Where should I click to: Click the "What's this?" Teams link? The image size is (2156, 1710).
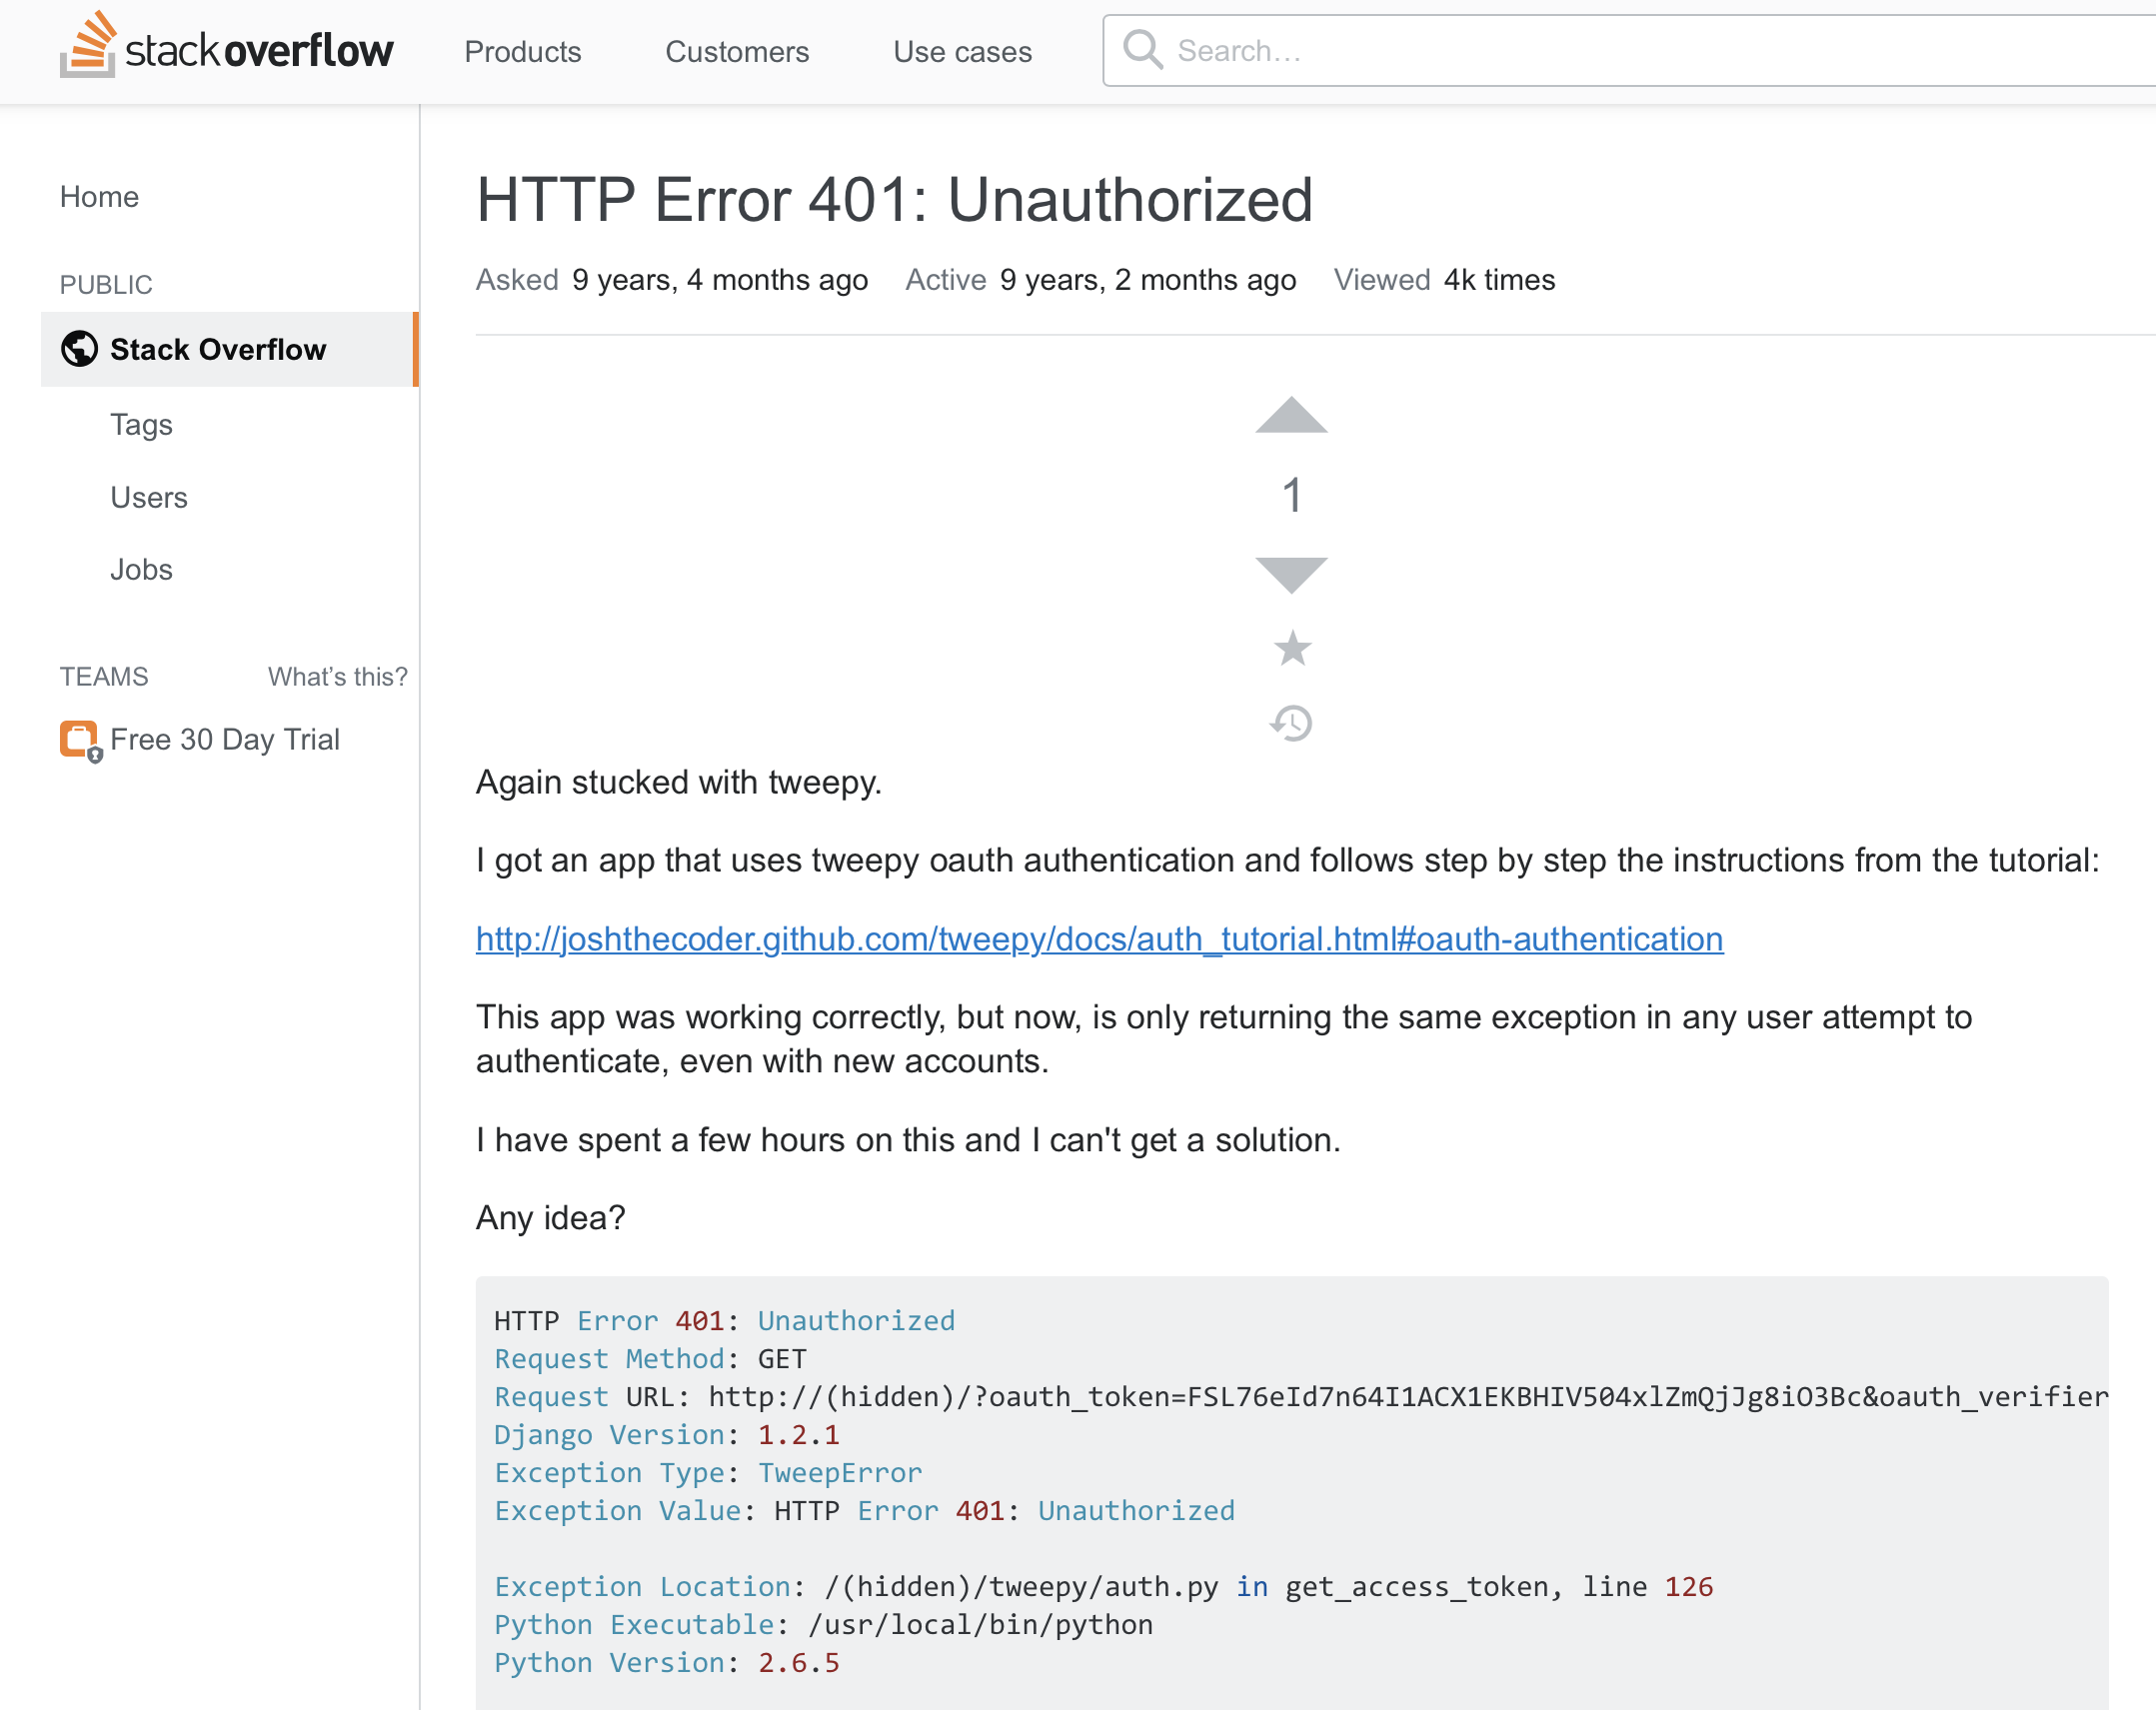pyautogui.click(x=337, y=677)
